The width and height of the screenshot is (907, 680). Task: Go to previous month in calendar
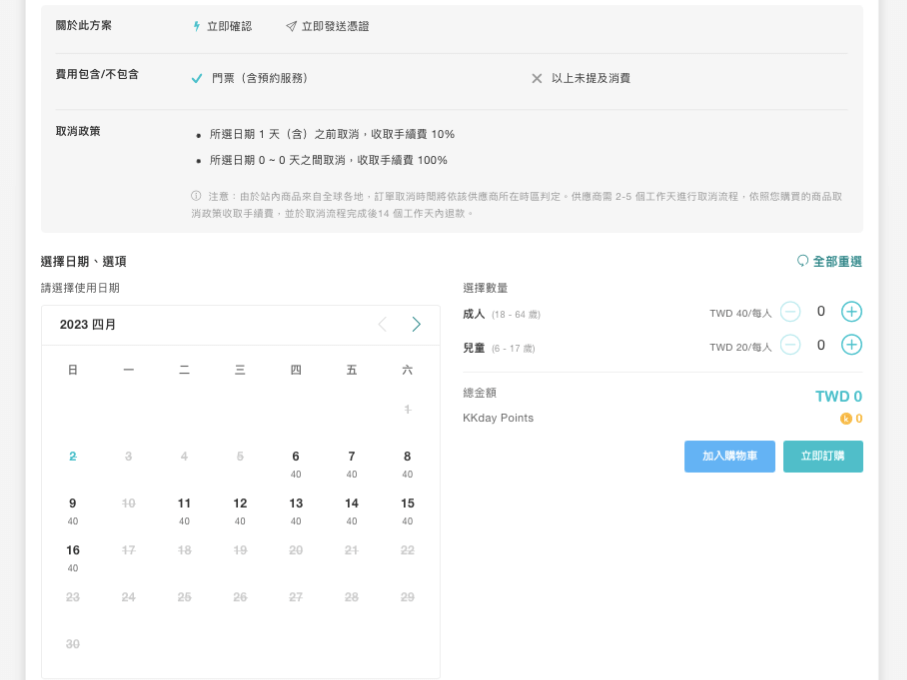coord(382,324)
